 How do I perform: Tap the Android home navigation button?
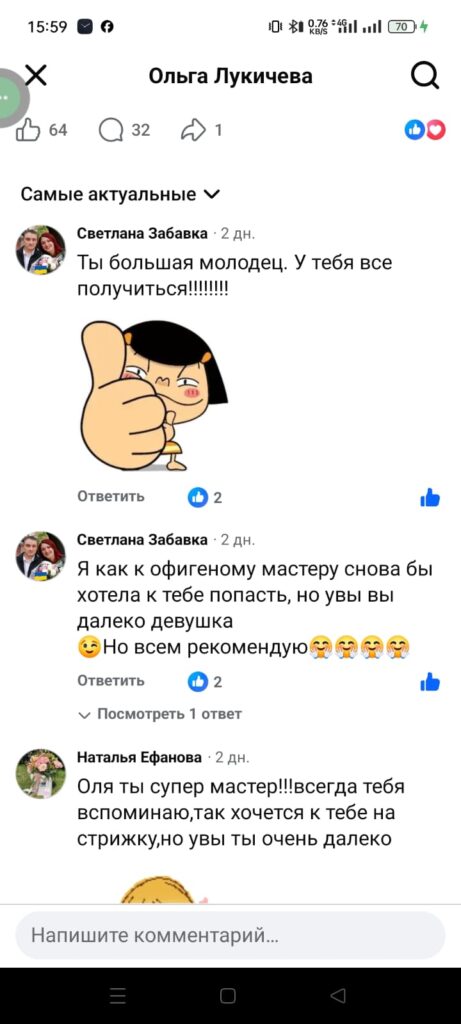click(227, 995)
